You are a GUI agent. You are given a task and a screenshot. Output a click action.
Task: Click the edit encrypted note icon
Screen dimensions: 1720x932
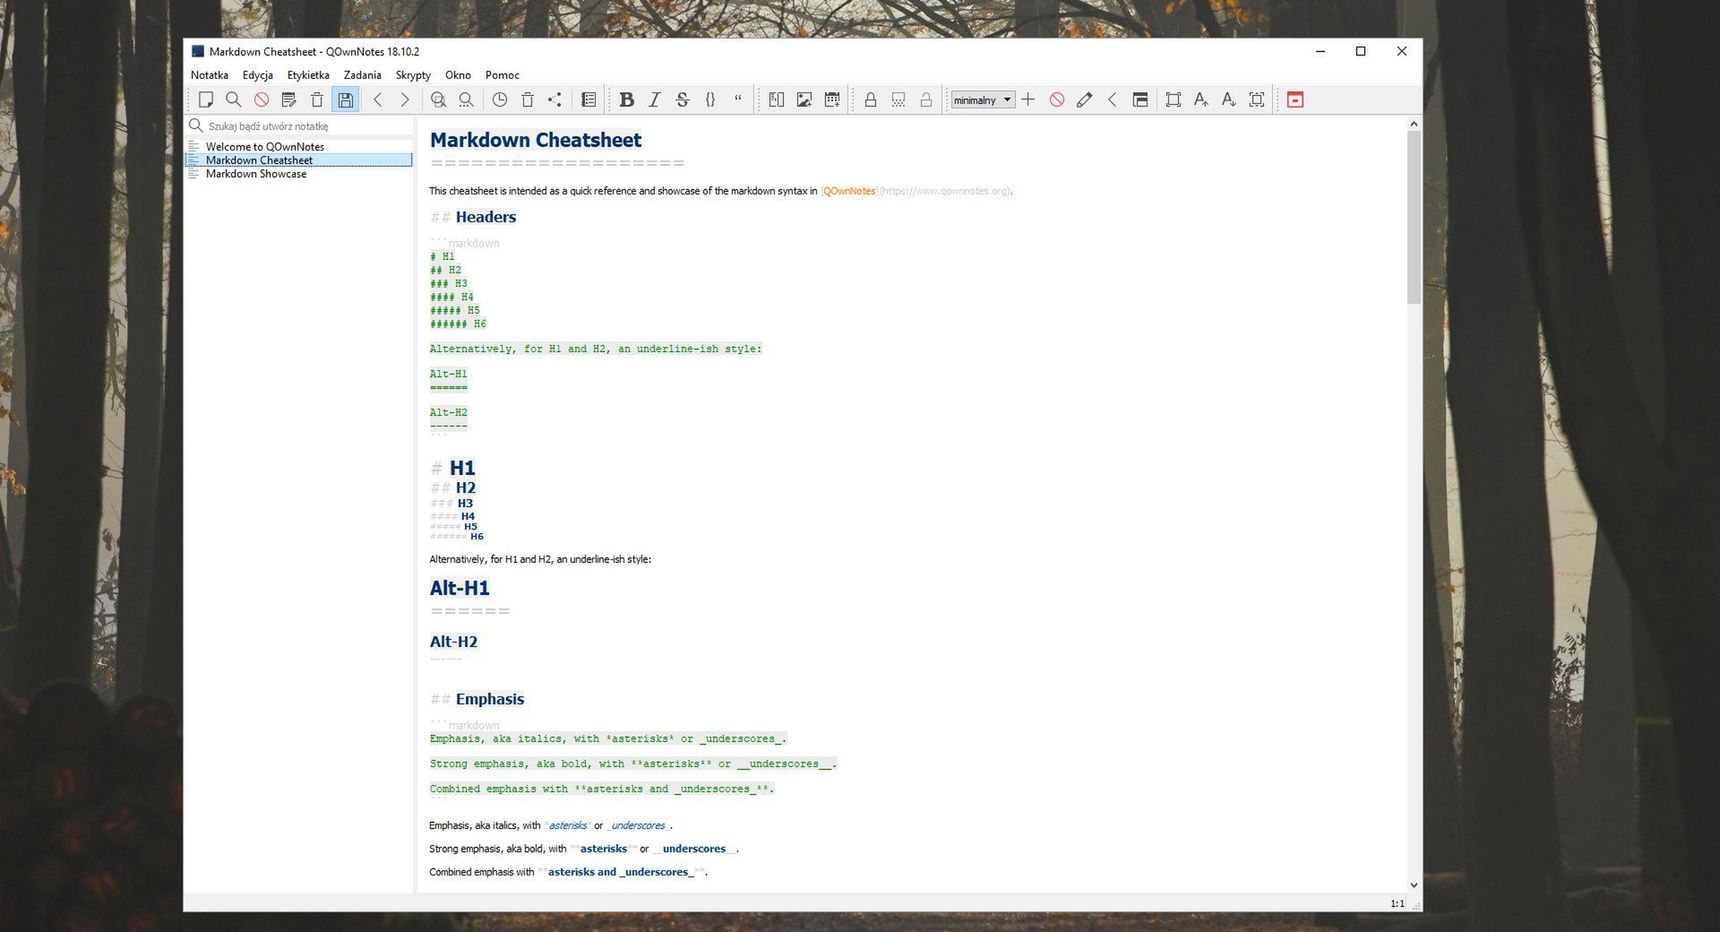(898, 100)
